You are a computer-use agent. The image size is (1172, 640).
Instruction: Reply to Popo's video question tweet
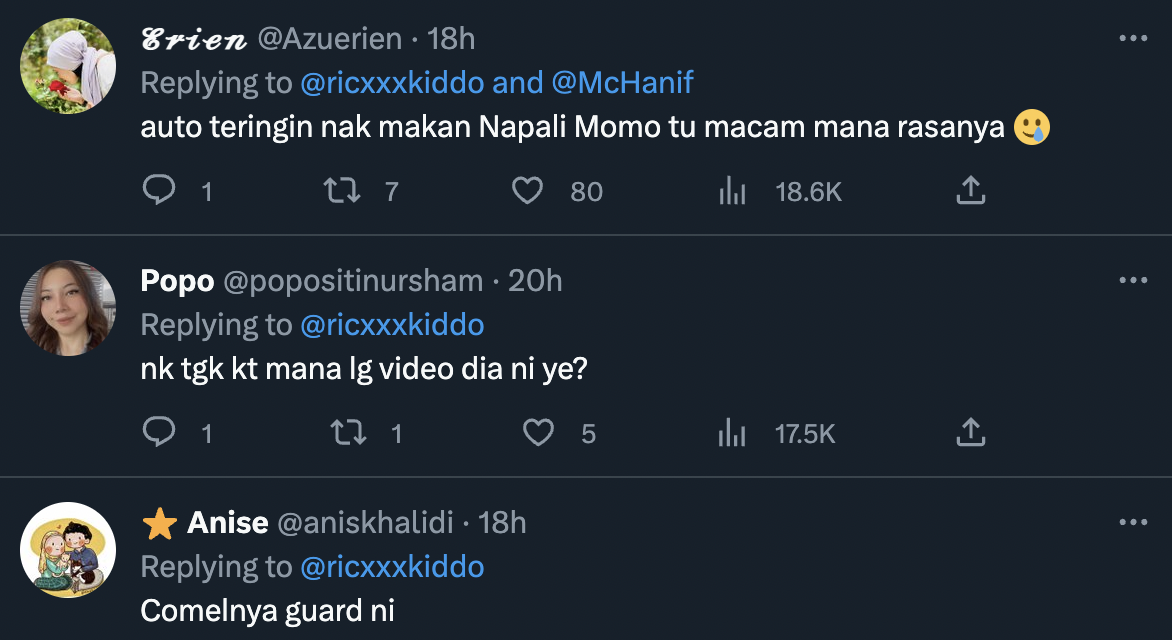(x=160, y=432)
